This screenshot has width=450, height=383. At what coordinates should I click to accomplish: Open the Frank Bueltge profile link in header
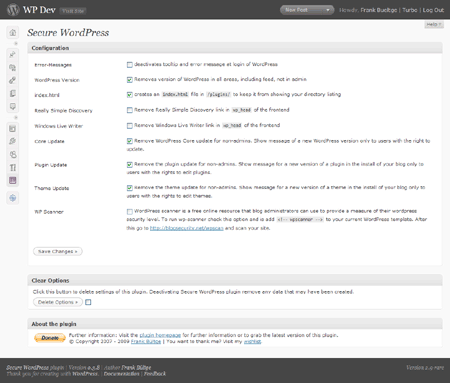click(x=379, y=10)
